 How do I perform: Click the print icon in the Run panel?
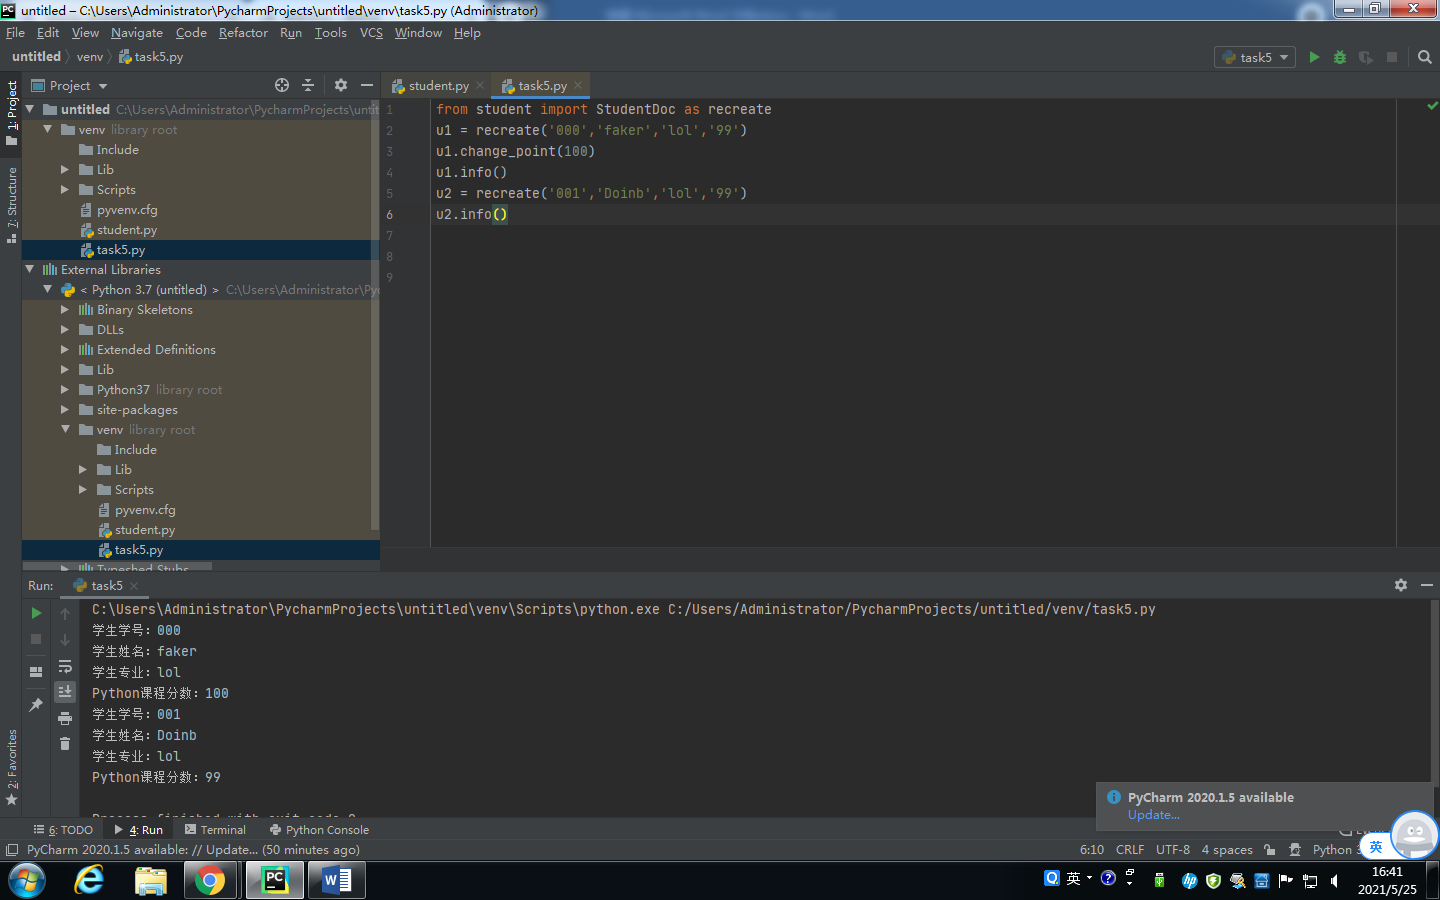[65, 718]
